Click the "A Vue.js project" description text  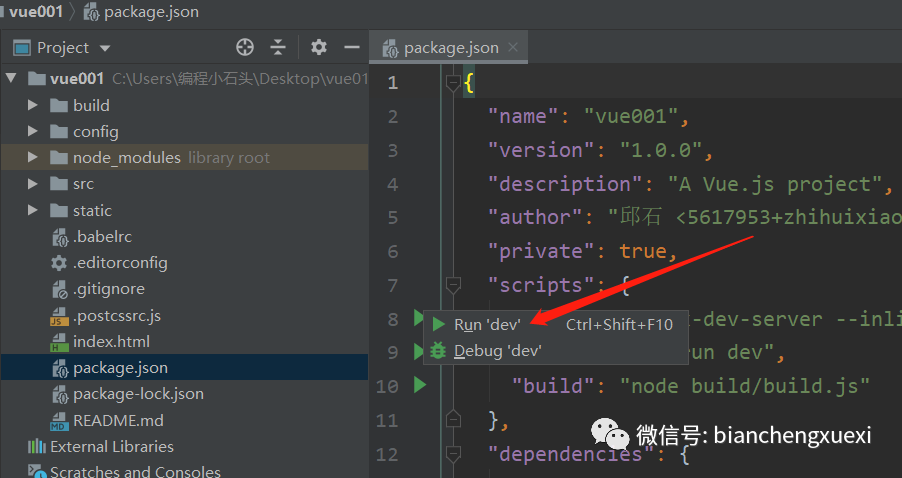pyautogui.click(x=775, y=184)
